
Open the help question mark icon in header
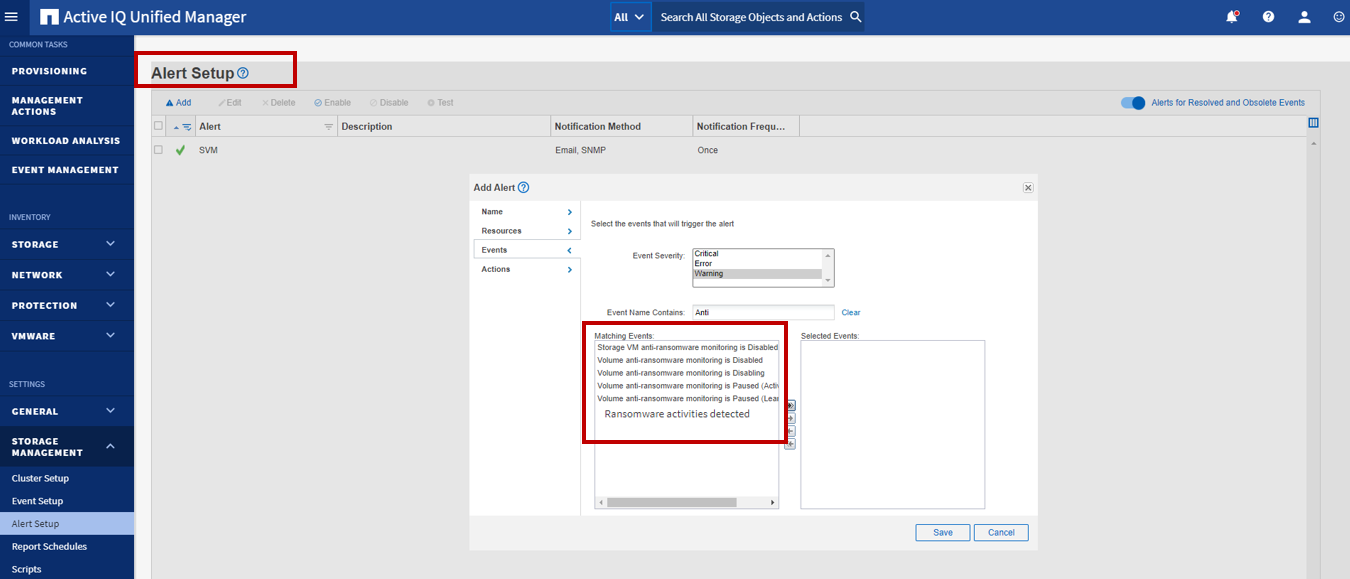click(1268, 17)
